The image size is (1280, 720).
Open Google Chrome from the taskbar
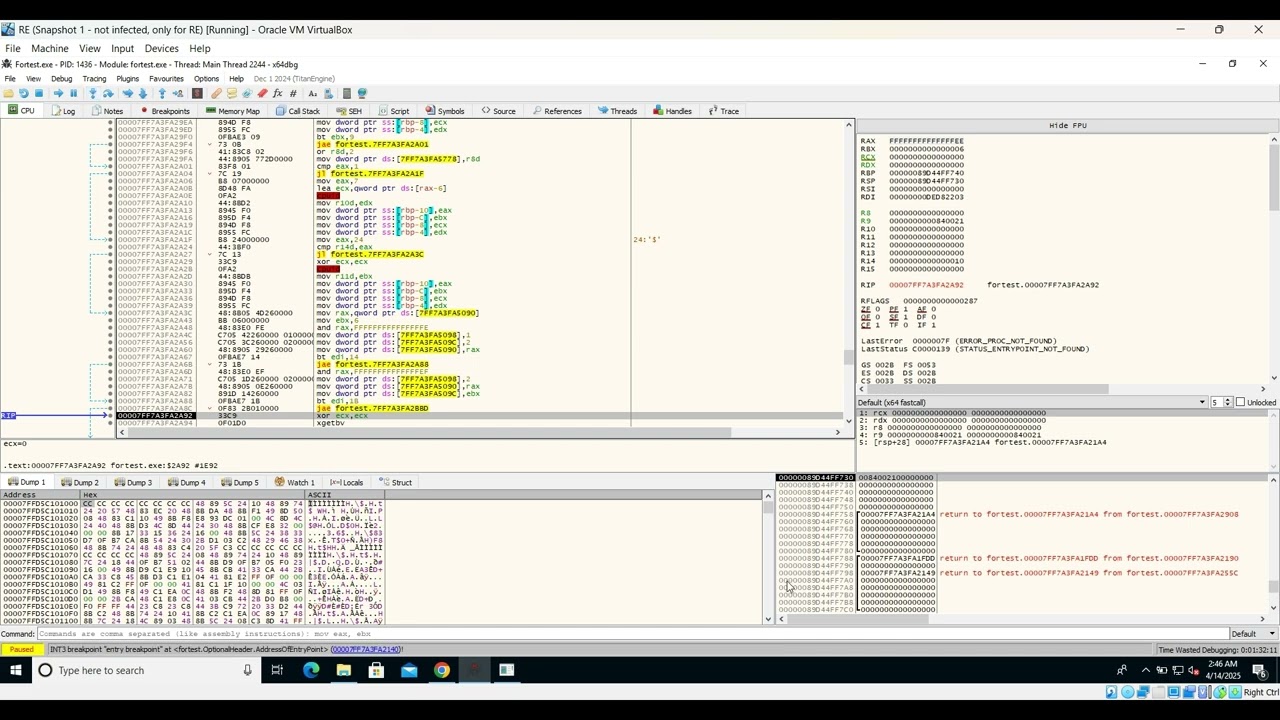pyautogui.click(x=441, y=670)
